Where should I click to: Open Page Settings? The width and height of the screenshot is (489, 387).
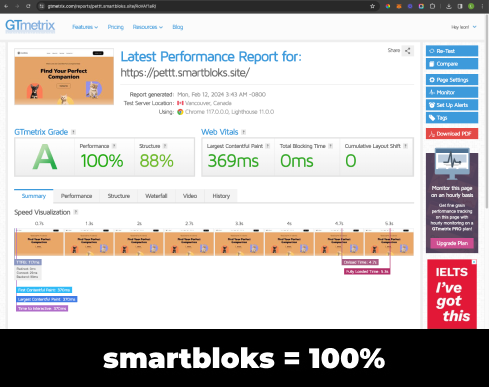(452, 80)
